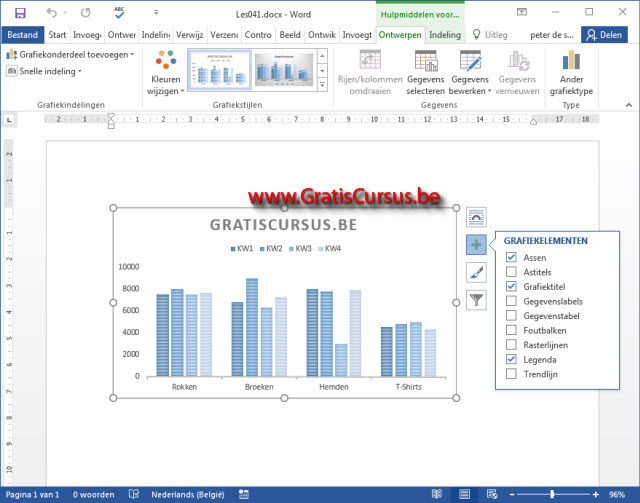Click Gegevens vernieuwen icon
This screenshot has height=503, width=640.
click(x=518, y=60)
